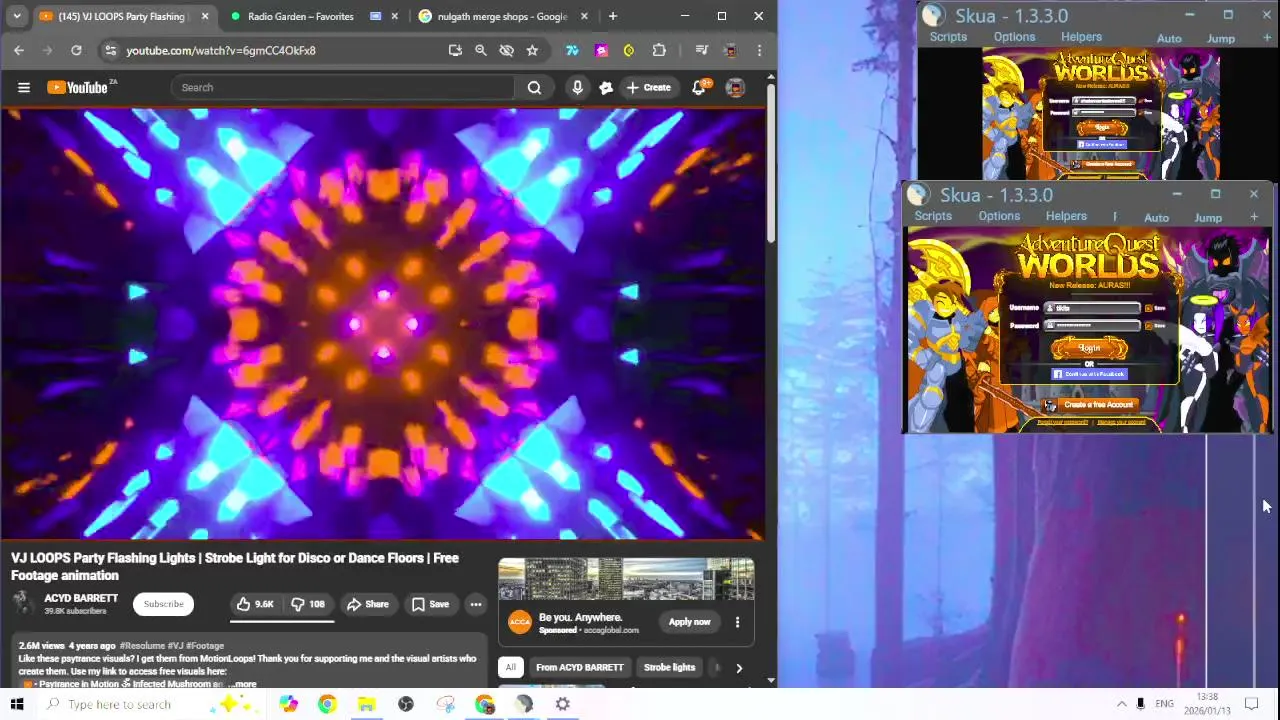The image size is (1280, 720).
Task: Go back with the browser back arrow
Action: pyautogui.click(x=19, y=50)
